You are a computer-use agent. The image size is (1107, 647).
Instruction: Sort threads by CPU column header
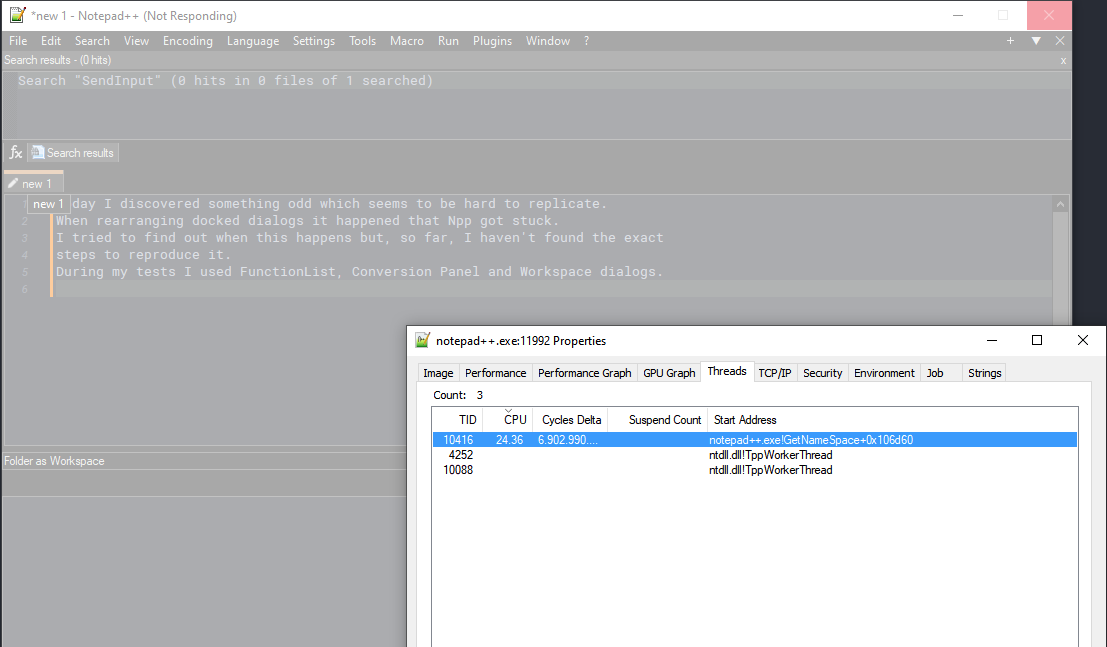point(508,420)
